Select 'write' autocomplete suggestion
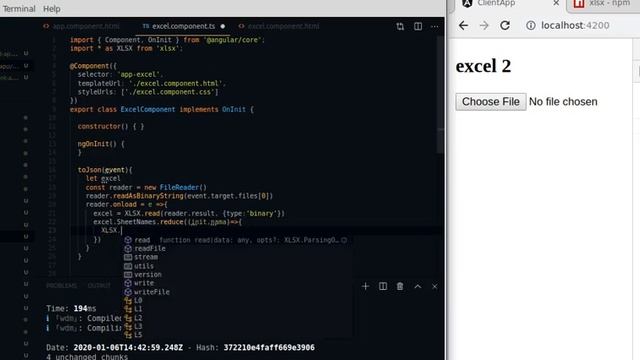640x360 pixels. [238, 283]
